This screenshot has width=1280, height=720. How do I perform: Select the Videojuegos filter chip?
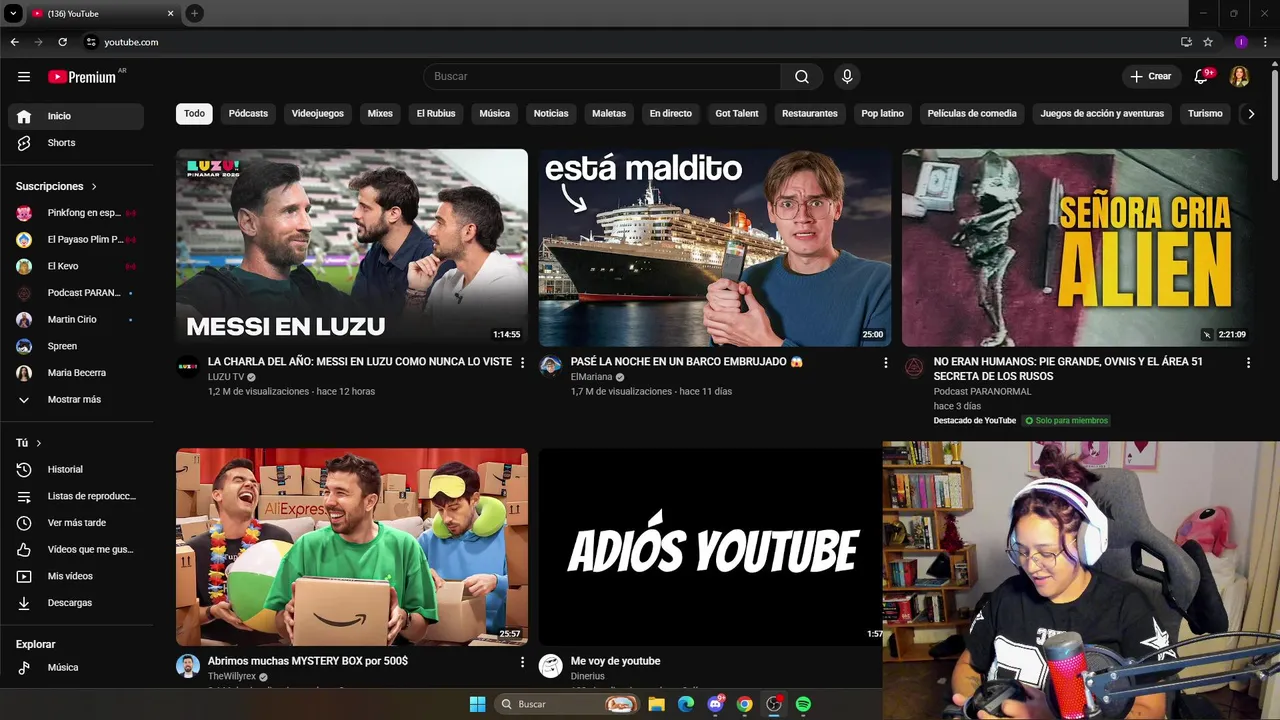318,114
